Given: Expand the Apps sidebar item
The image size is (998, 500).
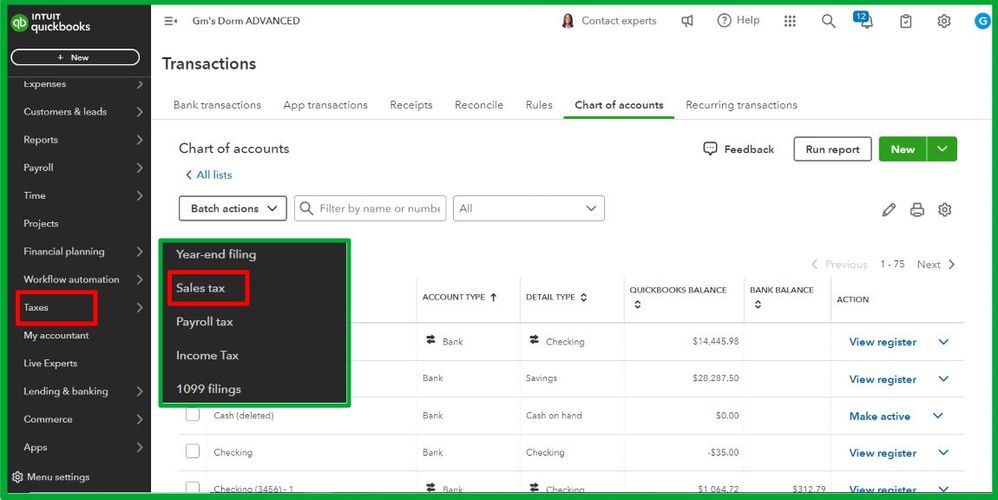Looking at the screenshot, I should 139,447.
